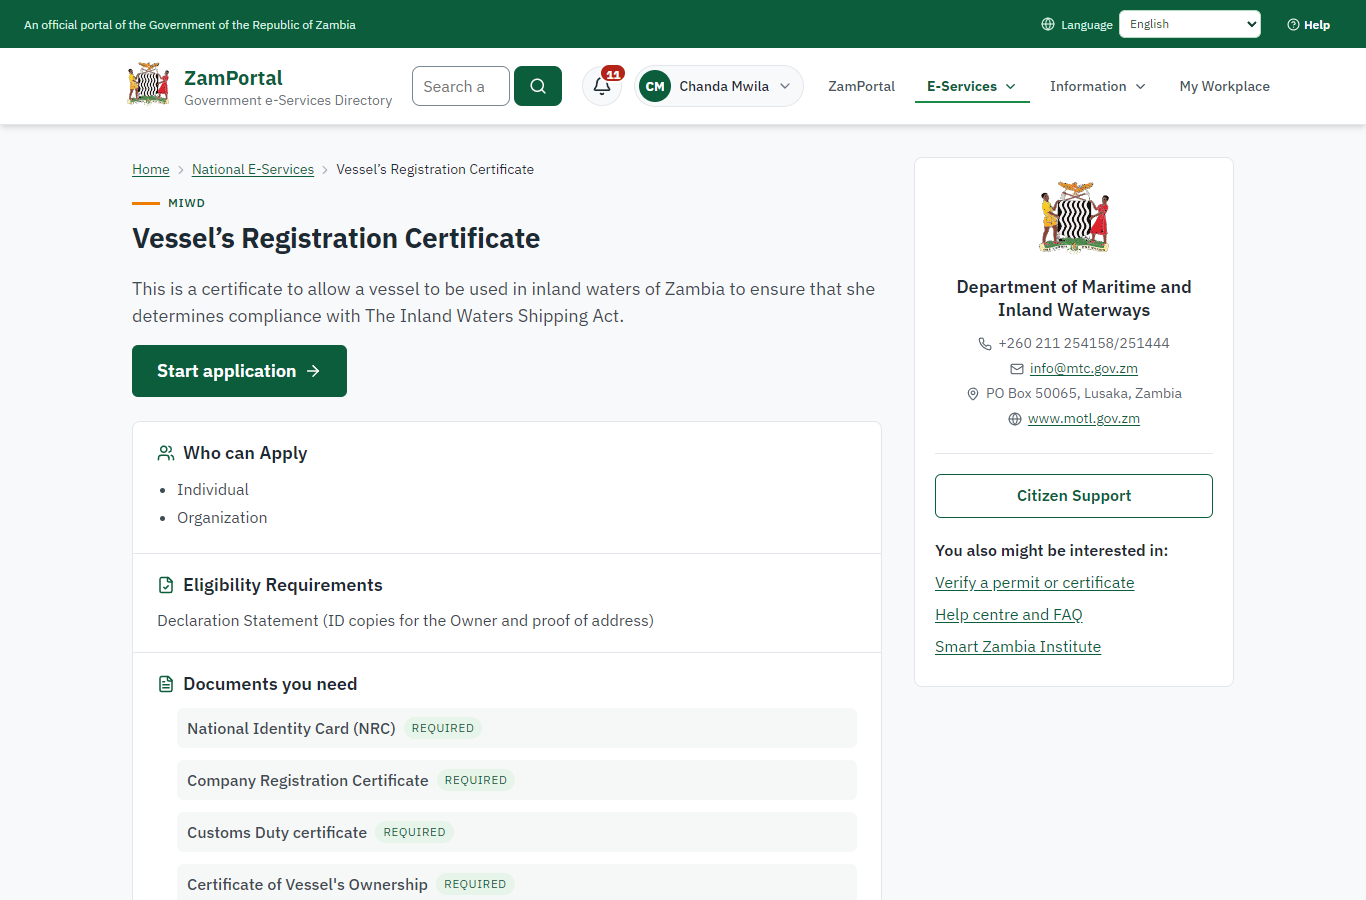Click the globe icon beside Language
This screenshot has width=1366, height=900.
1048,24
